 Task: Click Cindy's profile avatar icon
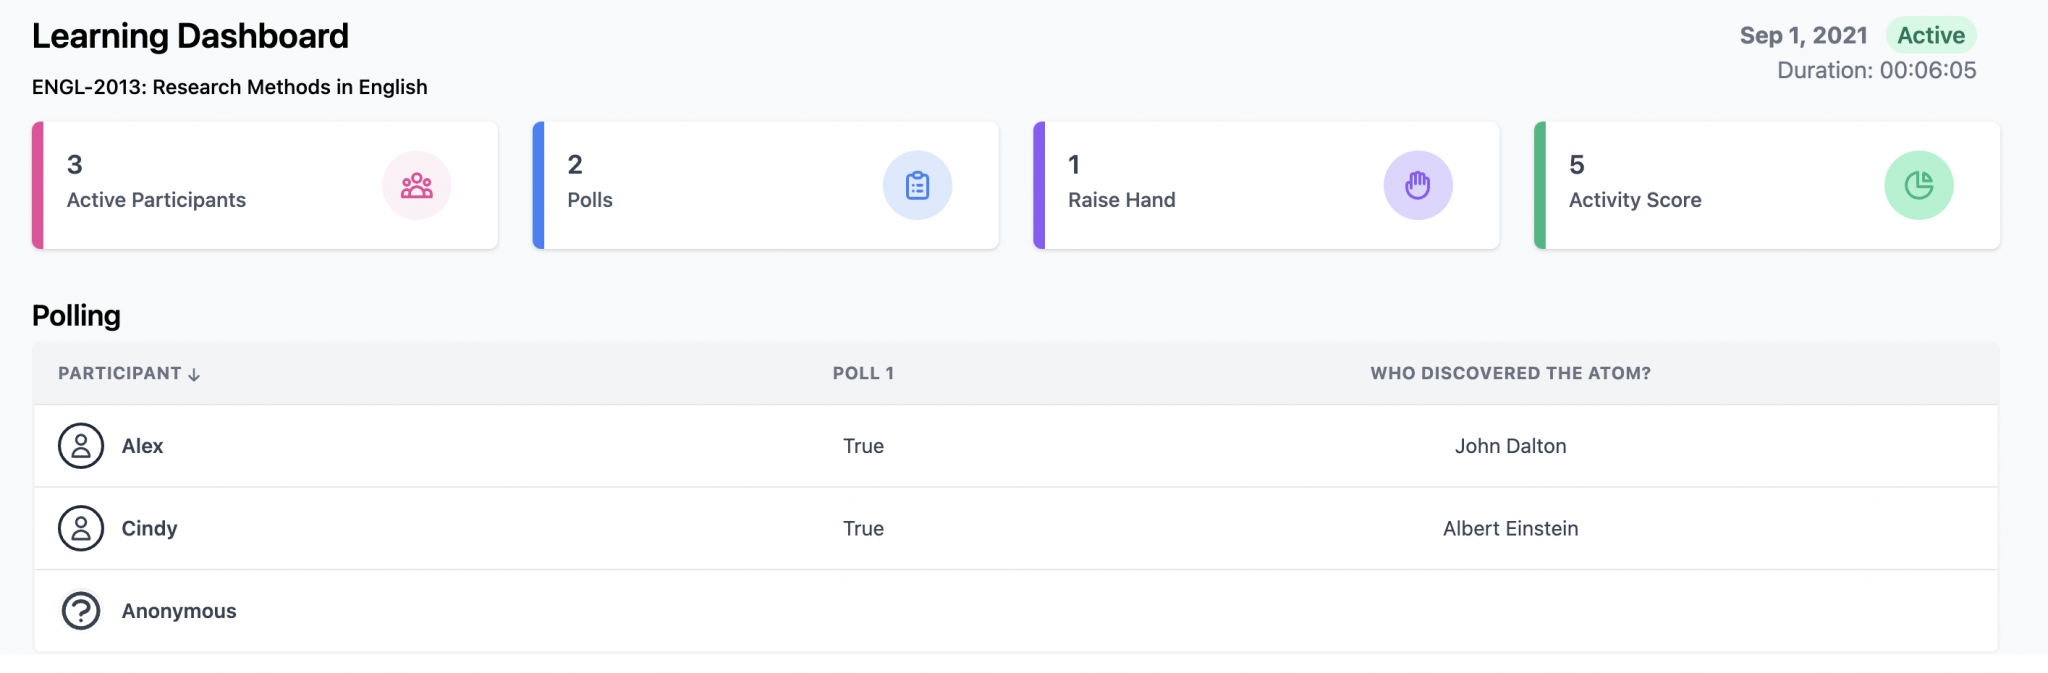[x=81, y=528]
